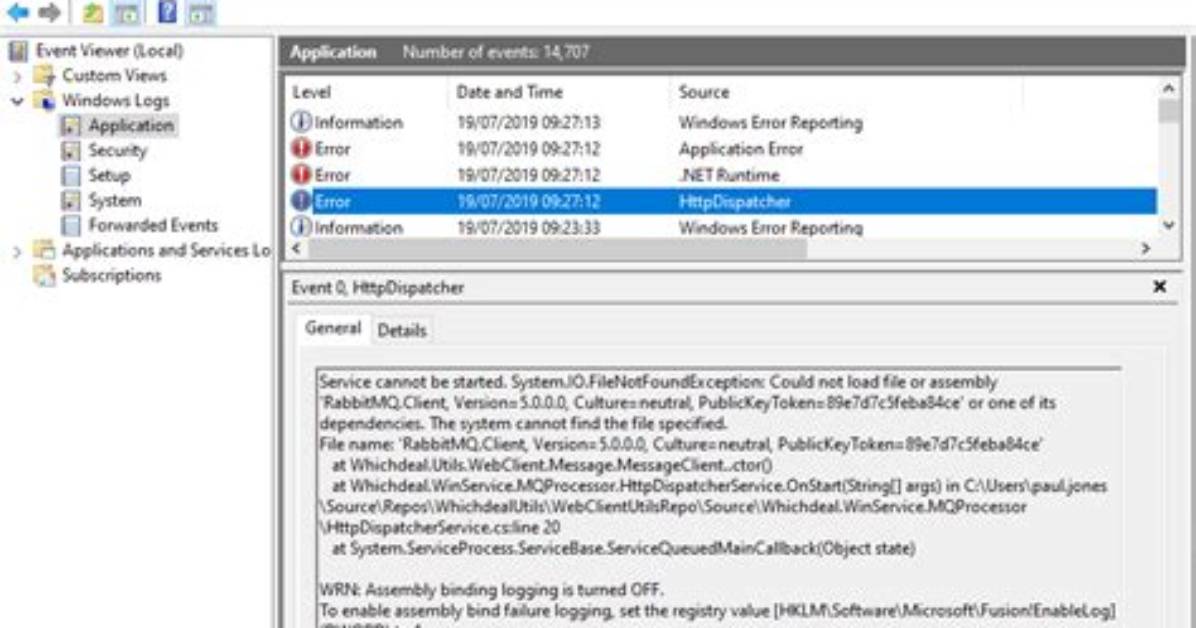Click inside the event description text box
The height and width of the screenshot is (628, 1196).
pos(719,498)
